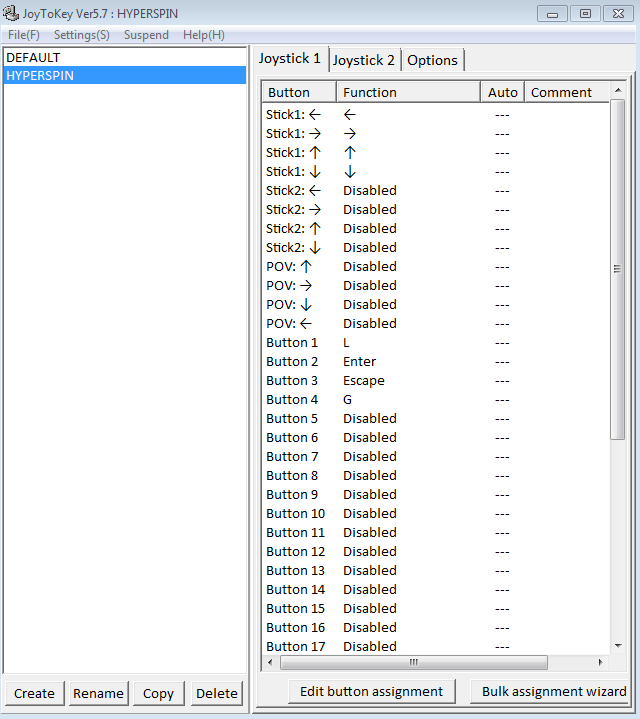
Task: Select the POV left arrow row
Action: [x=436, y=324]
